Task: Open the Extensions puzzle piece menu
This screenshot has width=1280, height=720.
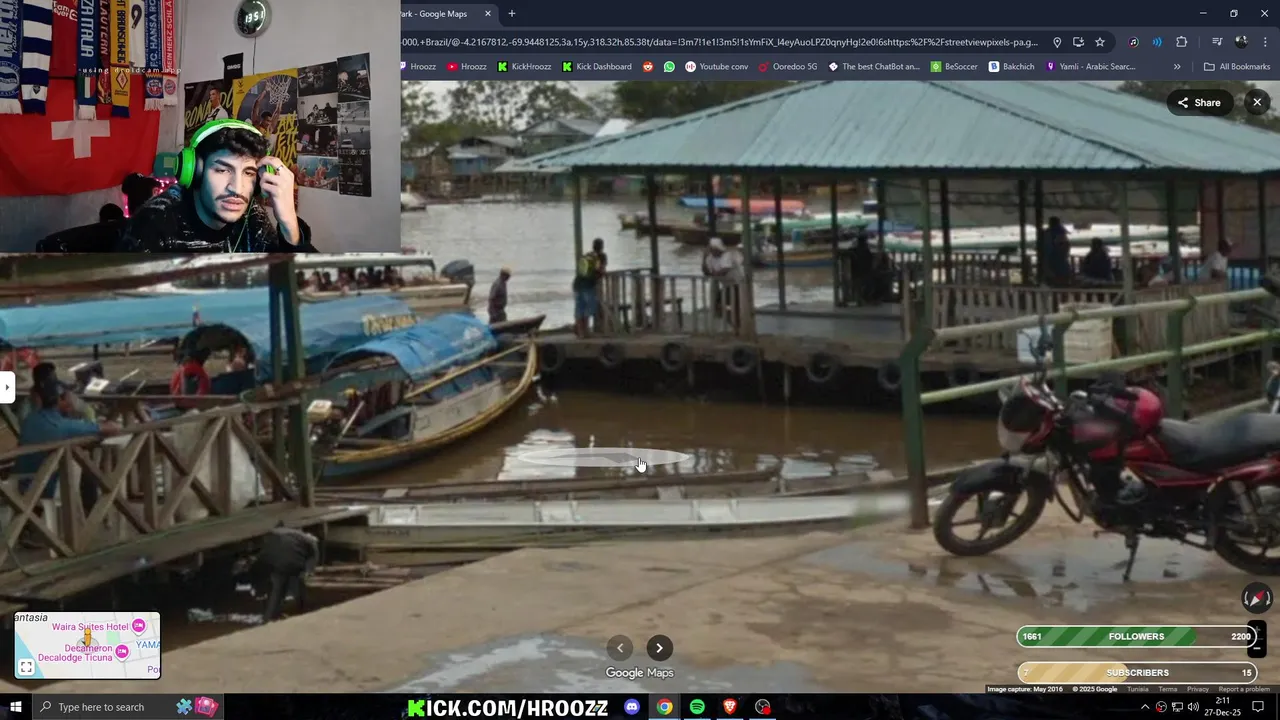Action: (x=1182, y=42)
